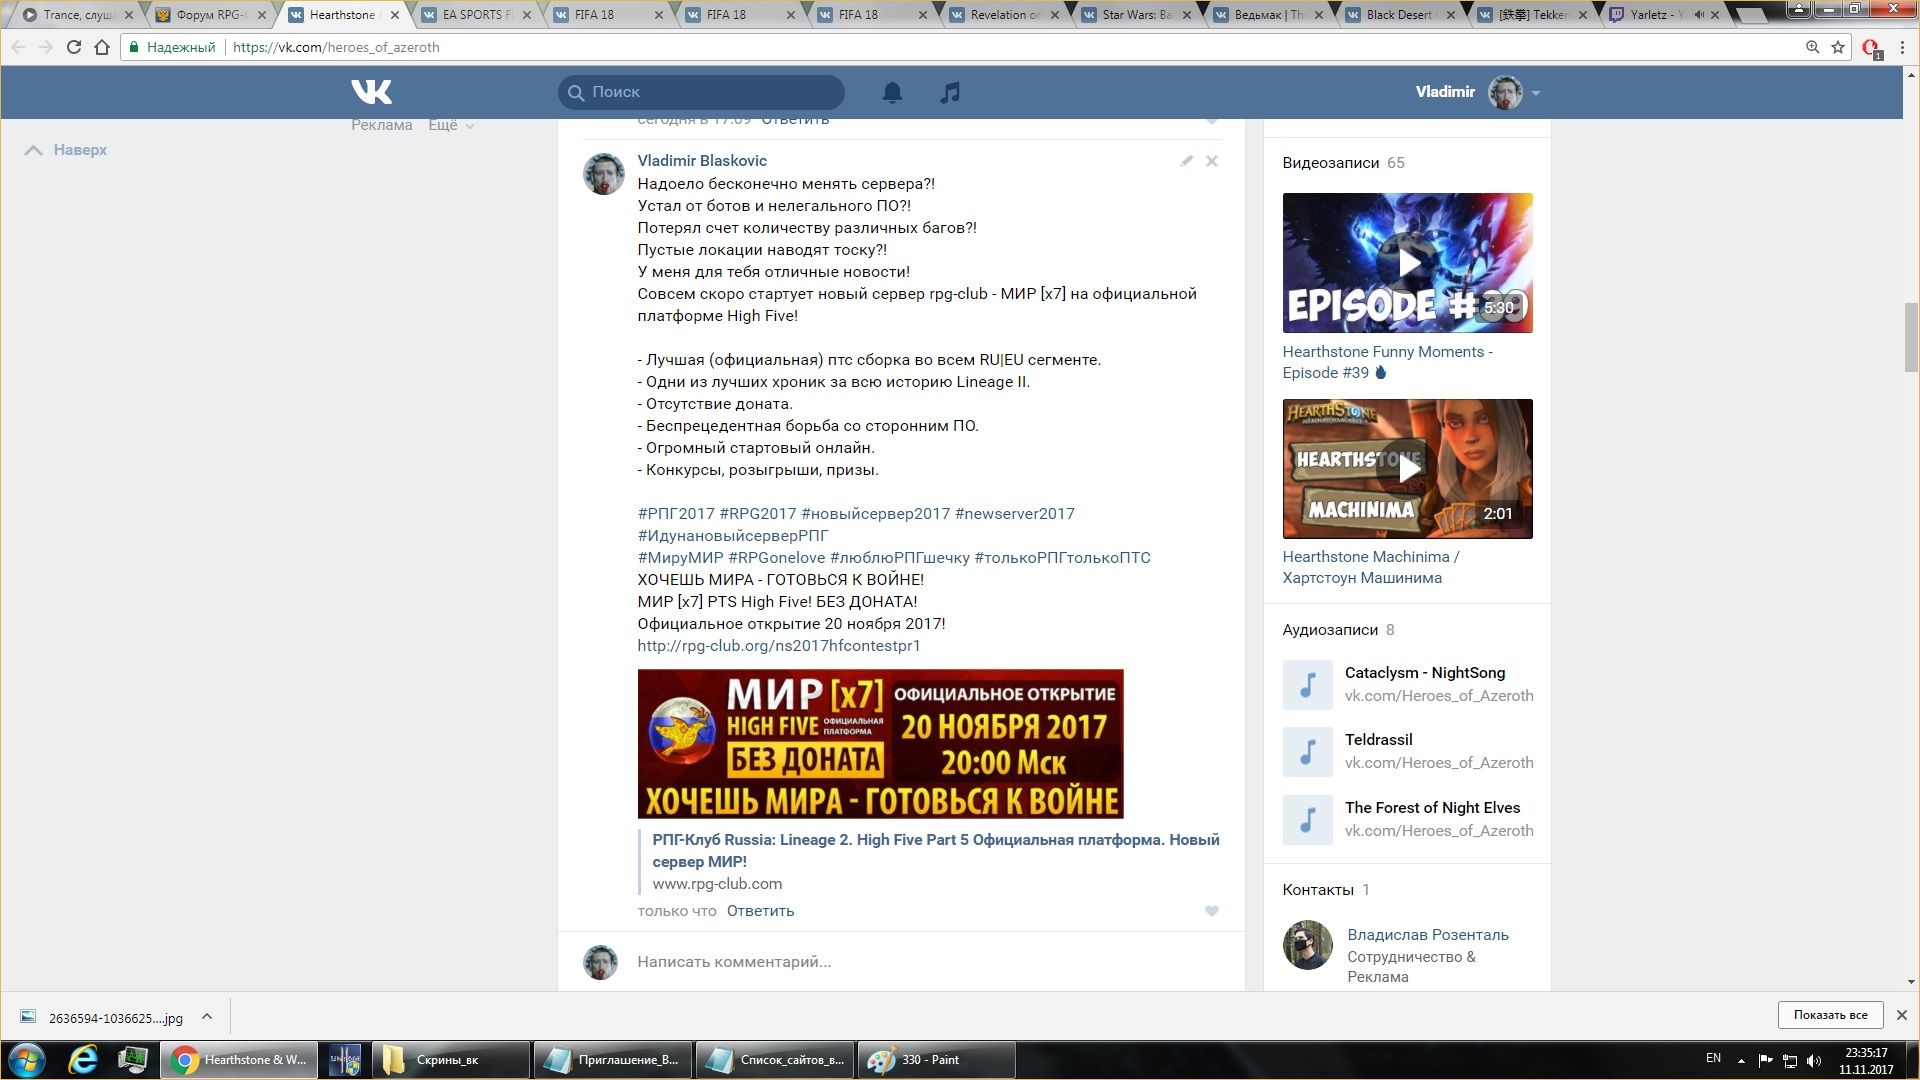The image size is (1920, 1080).
Task: Switch to 330 - Paint window
Action: pyautogui.click(x=936, y=1060)
